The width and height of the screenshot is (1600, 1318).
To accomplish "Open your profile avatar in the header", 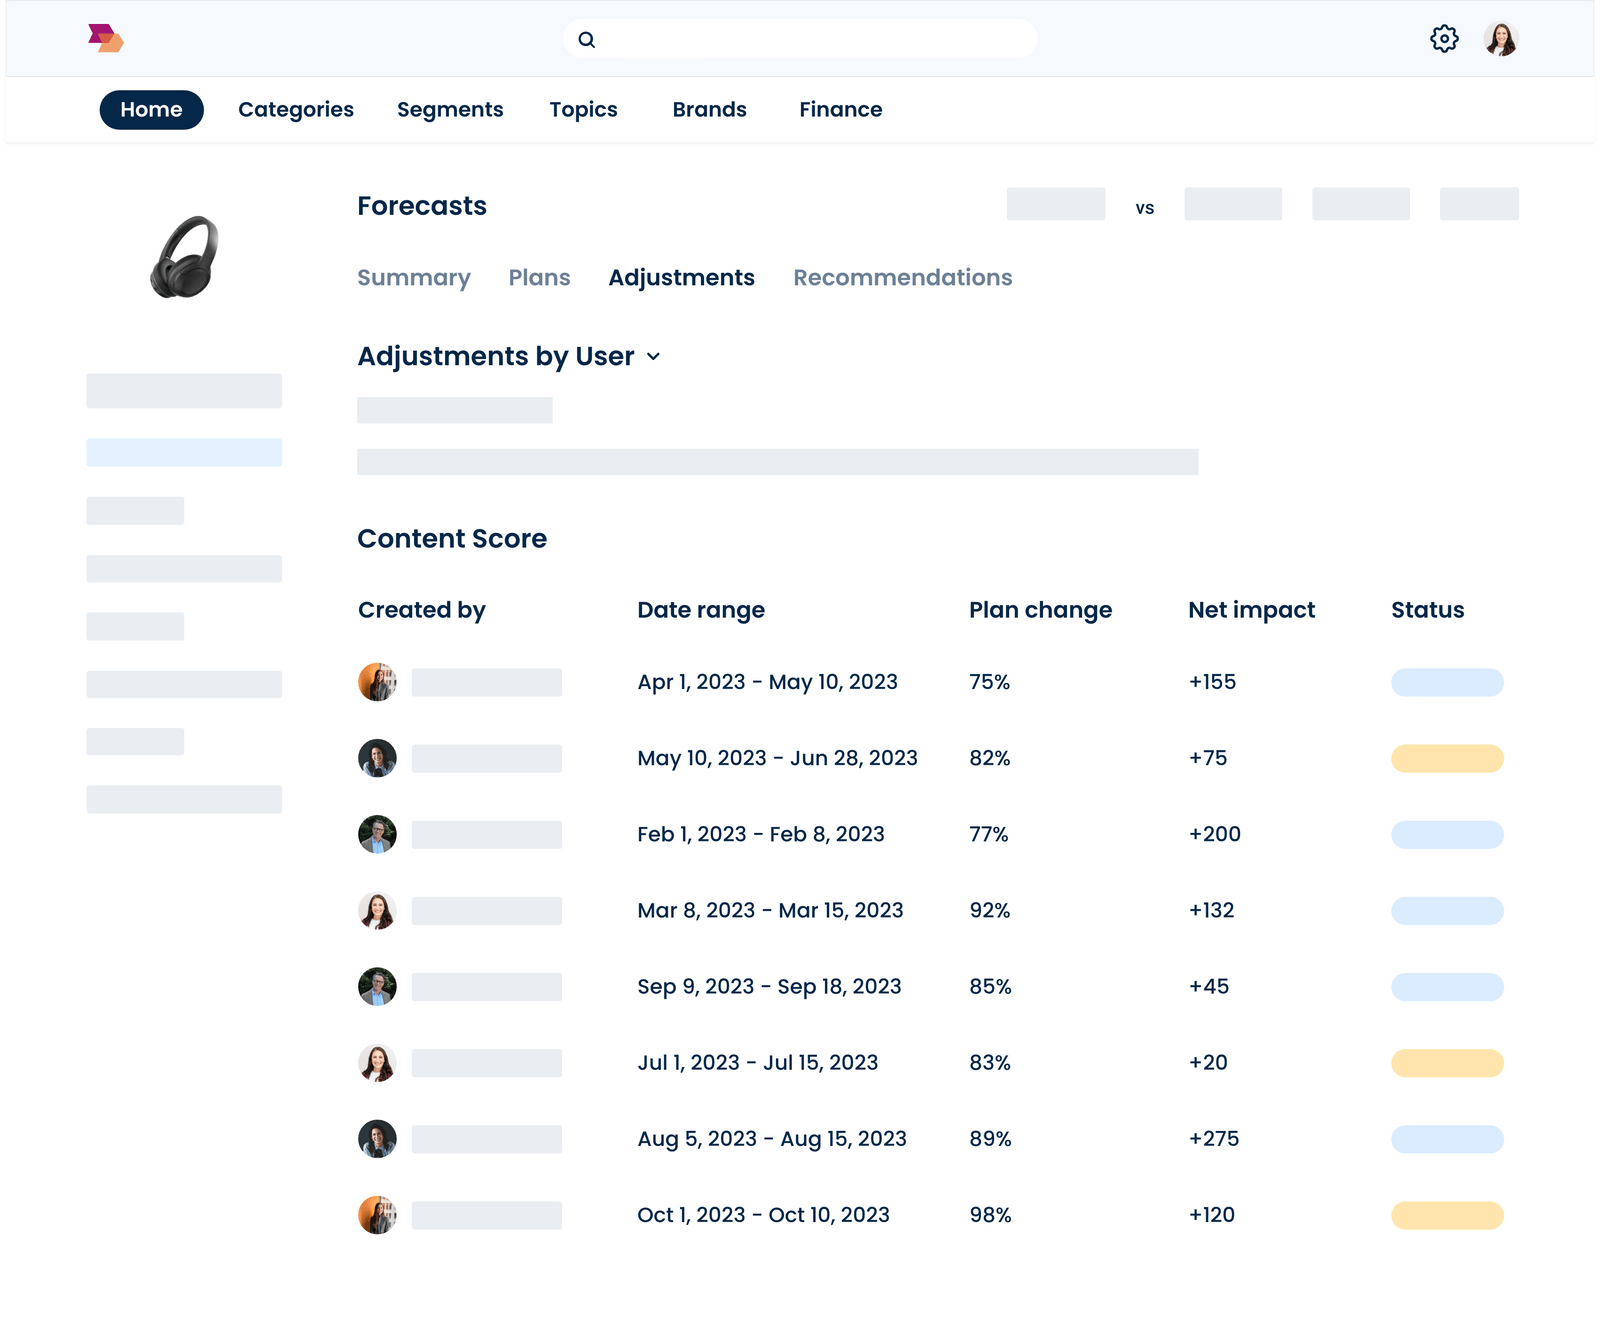I will tap(1499, 39).
